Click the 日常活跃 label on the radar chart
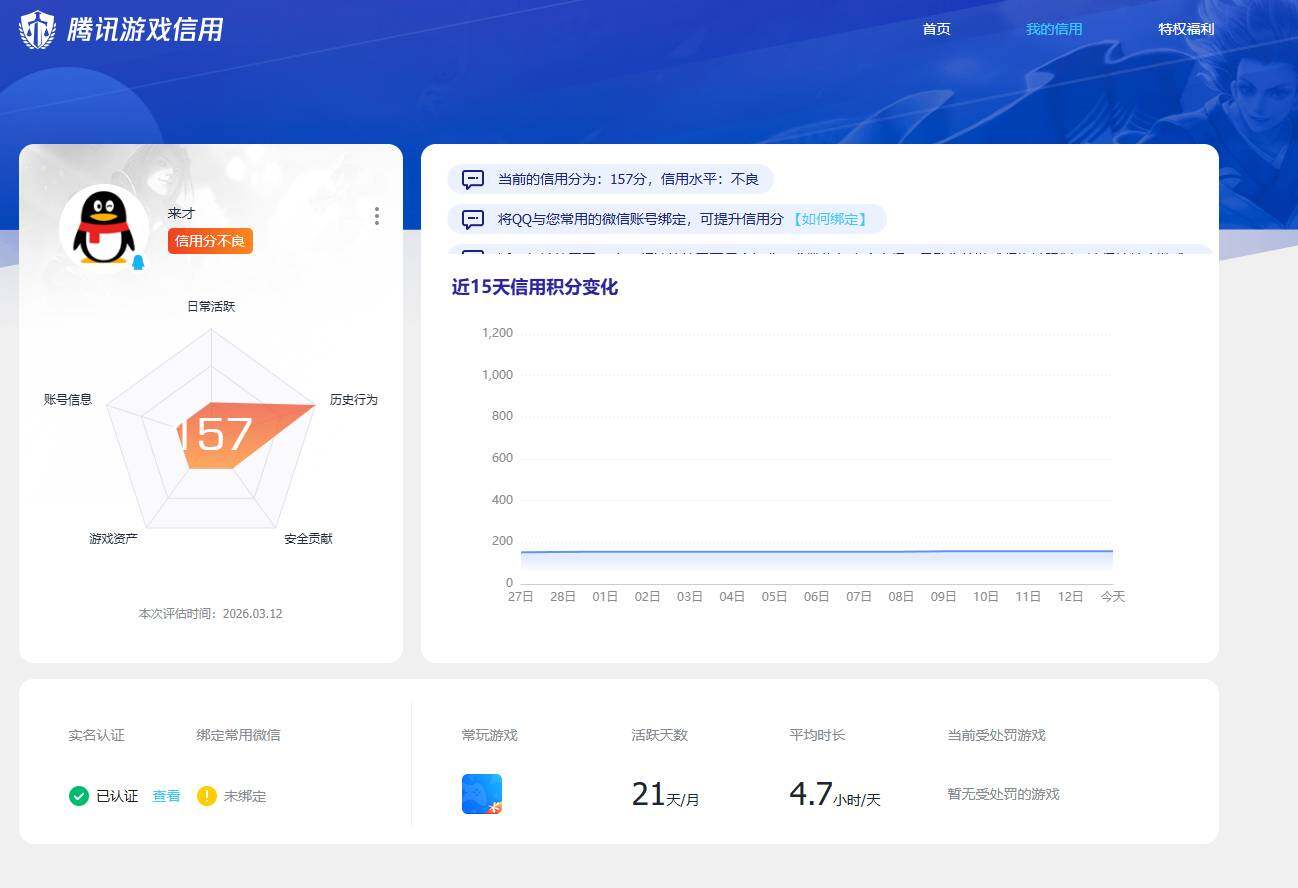1298x888 pixels. tap(211, 307)
